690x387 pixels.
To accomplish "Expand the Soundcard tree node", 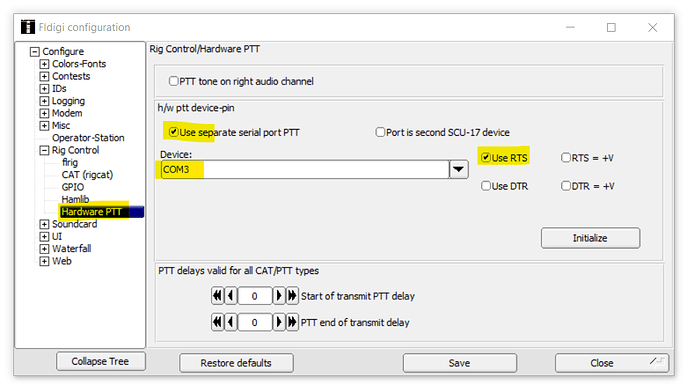I will [x=44, y=224].
